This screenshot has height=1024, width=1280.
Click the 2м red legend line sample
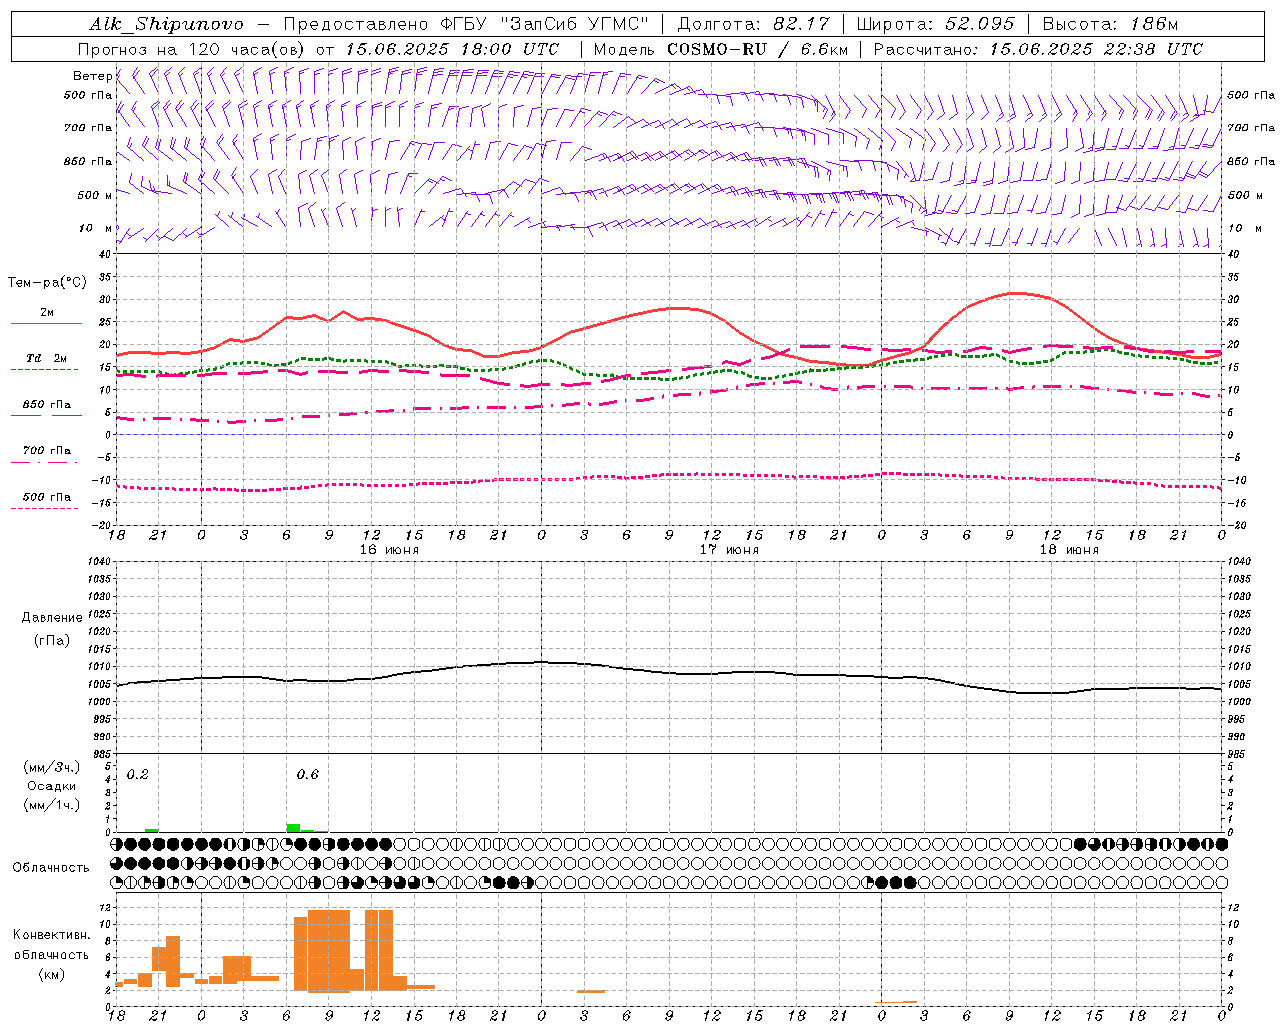coord(46,324)
